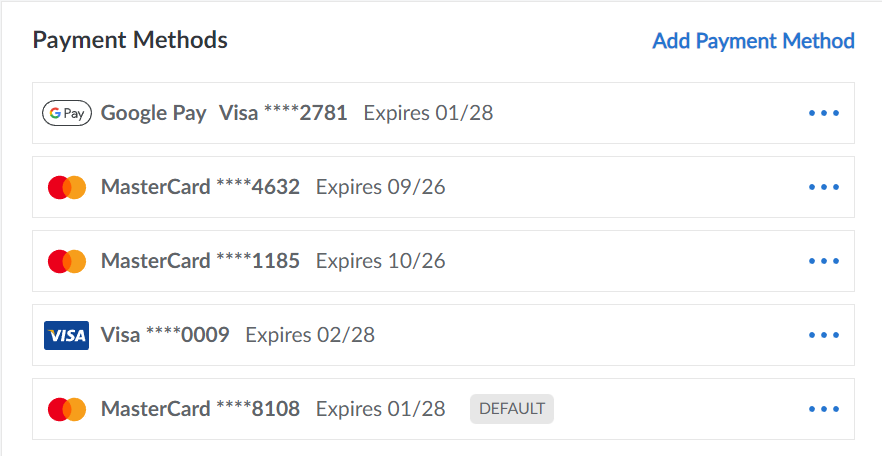Choose the MasterCard ****1185 payment entry

point(600,261)
